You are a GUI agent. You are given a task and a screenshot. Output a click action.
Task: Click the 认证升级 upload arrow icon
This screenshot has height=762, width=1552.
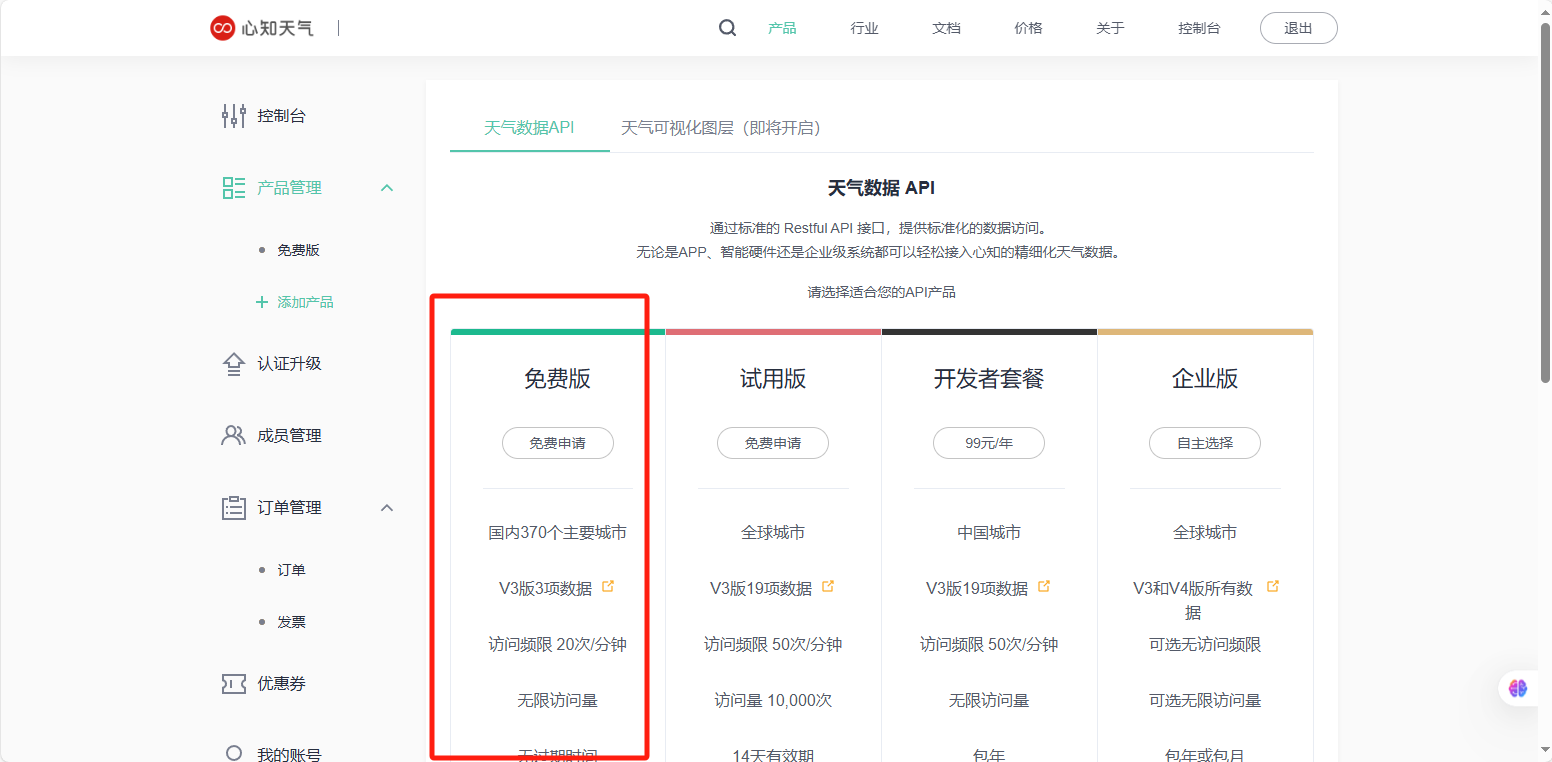(x=233, y=364)
